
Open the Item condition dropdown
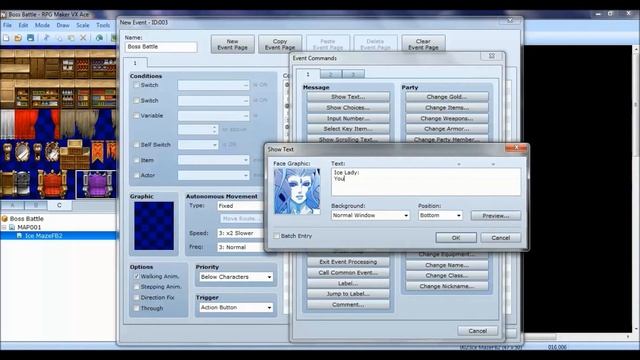(x=213, y=160)
